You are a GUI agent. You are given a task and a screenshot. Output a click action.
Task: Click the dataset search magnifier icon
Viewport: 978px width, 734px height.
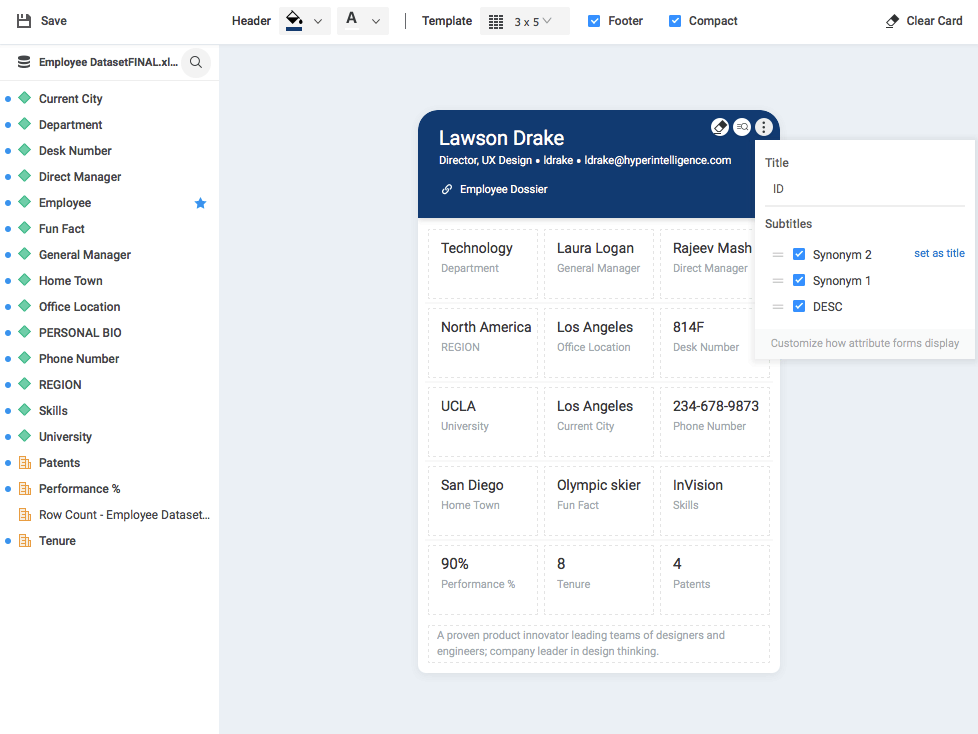pyautogui.click(x=196, y=62)
